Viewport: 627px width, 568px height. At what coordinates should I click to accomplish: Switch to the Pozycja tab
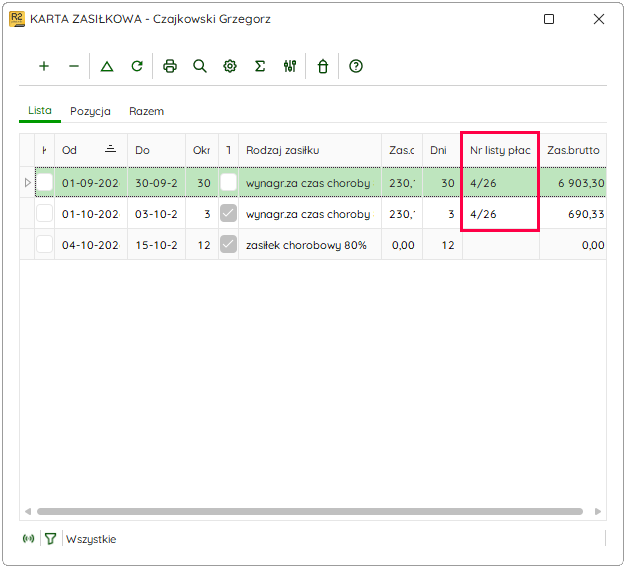click(x=90, y=111)
